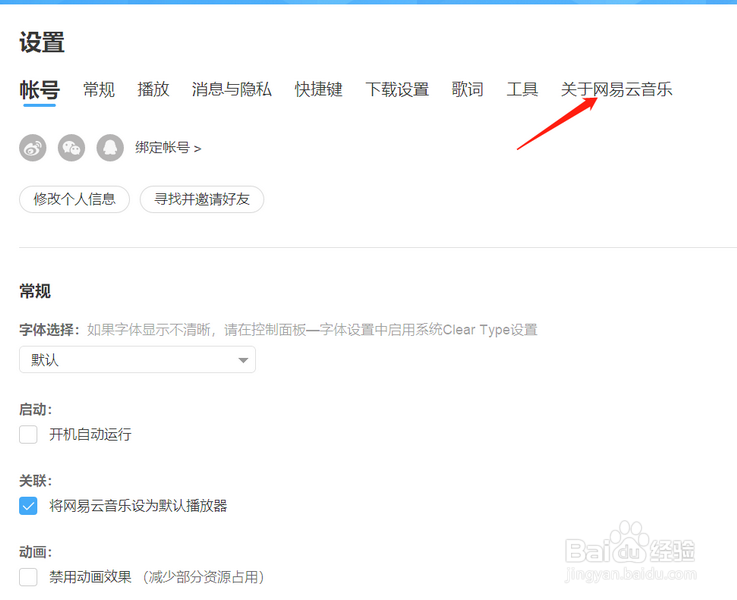Click the 字体选择 label text
The width and height of the screenshot is (737, 600).
pyautogui.click(x=50, y=330)
